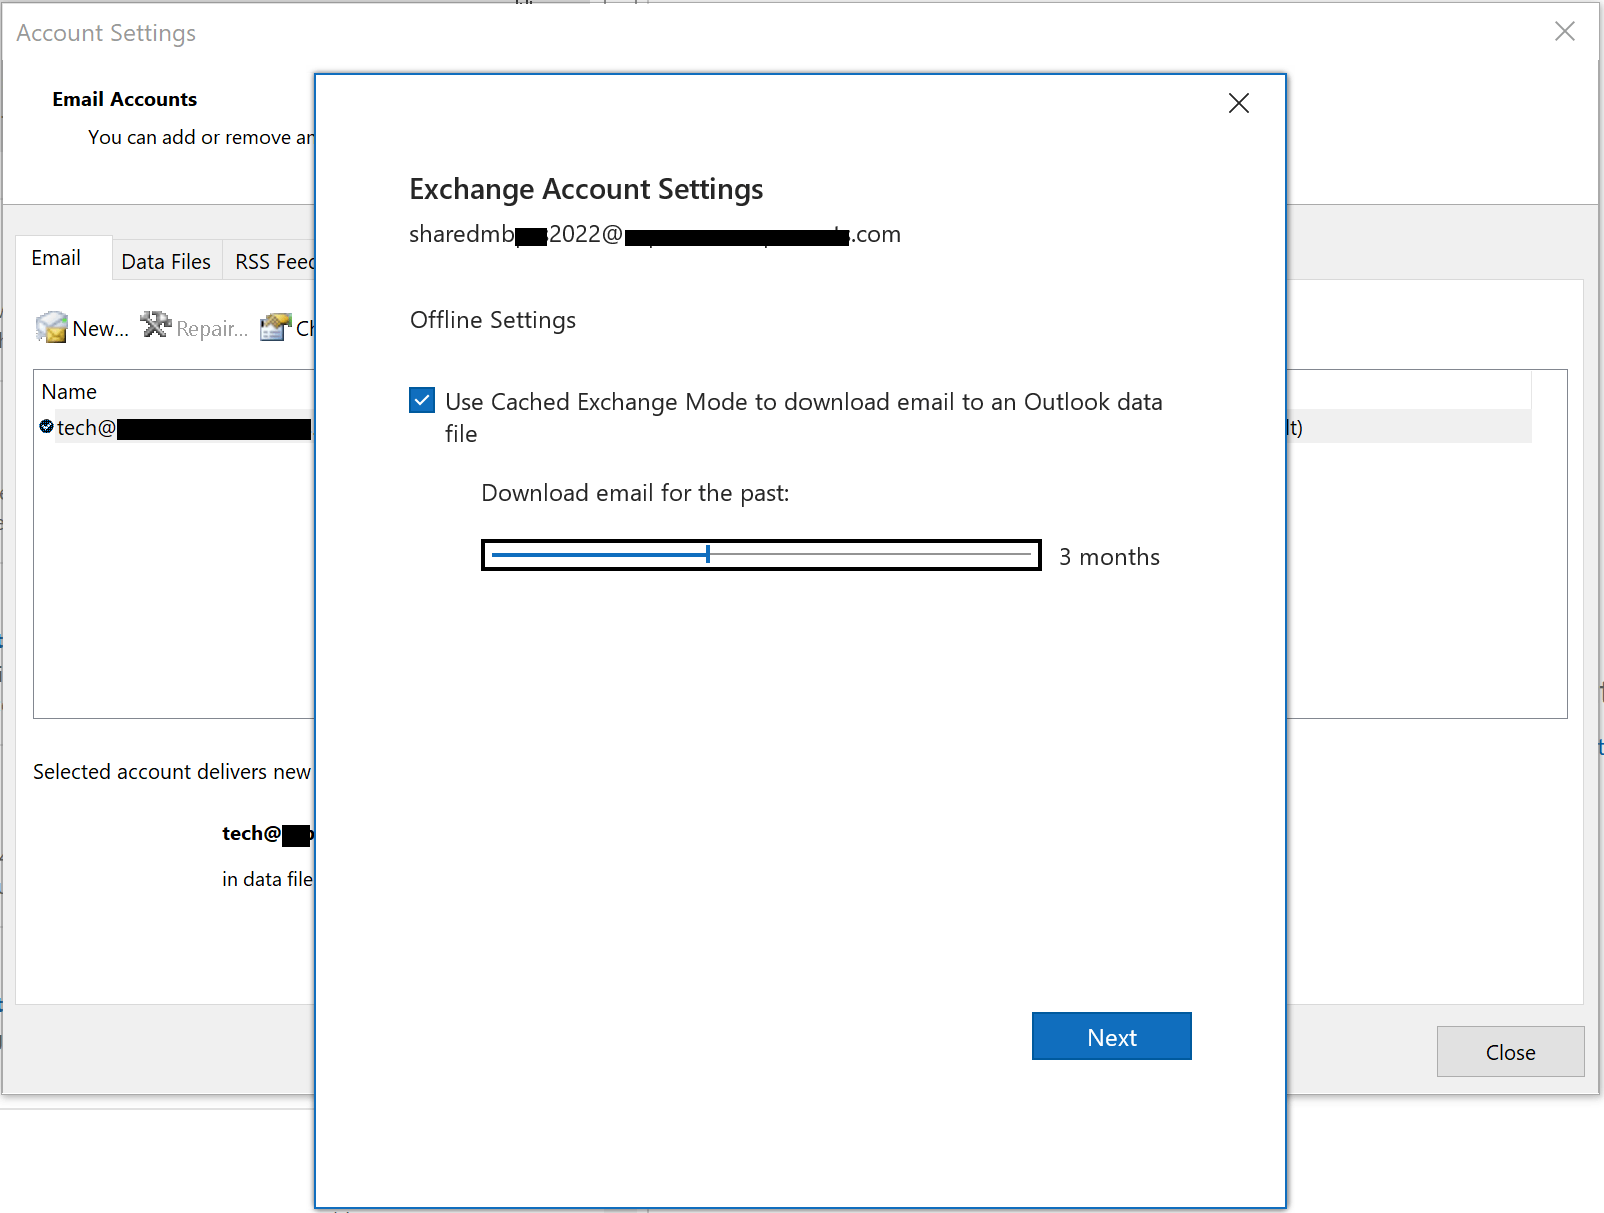
Task: Click the Next button
Action: point(1111,1036)
